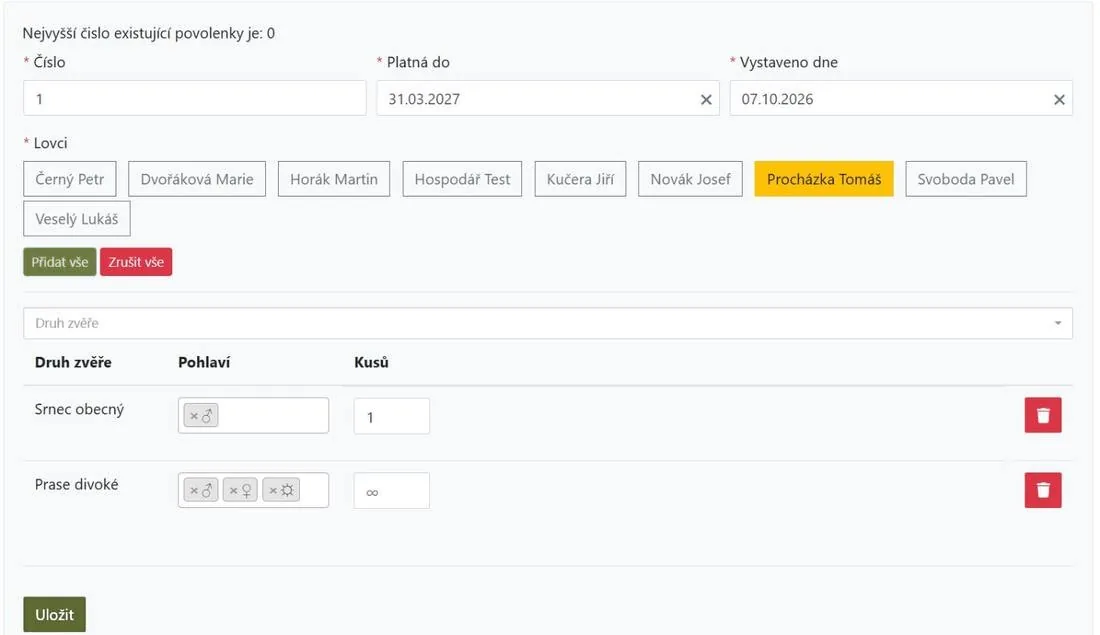This screenshot has height=635, width=1100.
Task: Click the 'Lovci' field label
Action: pyautogui.click(x=51, y=143)
